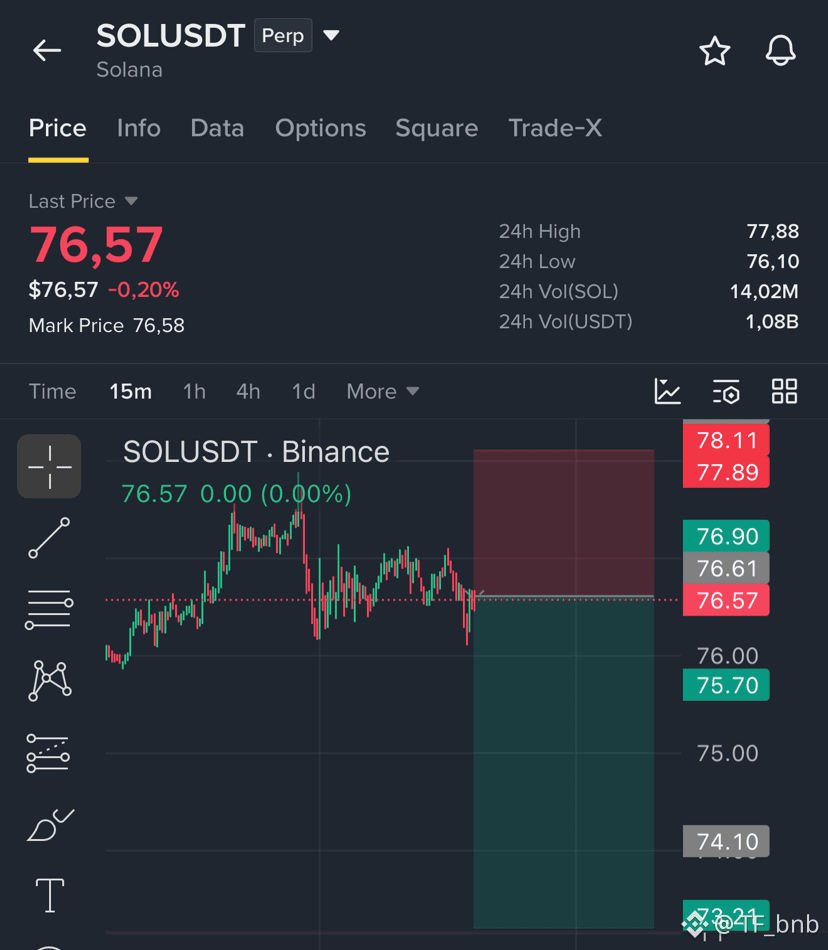This screenshot has width=828, height=950.
Task: Select the XABCD pattern tool
Action: pos(50,681)
